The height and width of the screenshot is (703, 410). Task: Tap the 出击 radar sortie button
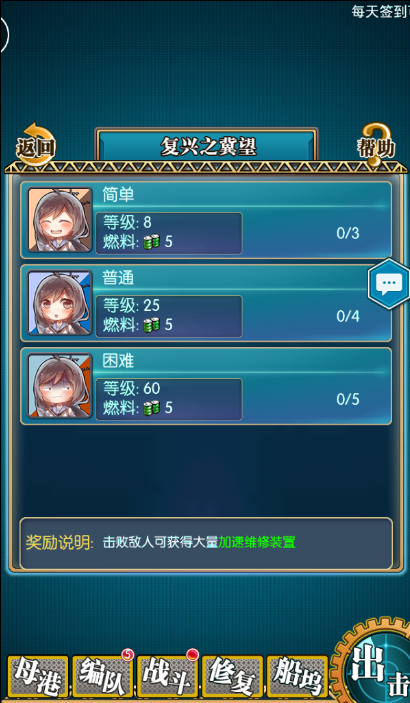[372, 663]
